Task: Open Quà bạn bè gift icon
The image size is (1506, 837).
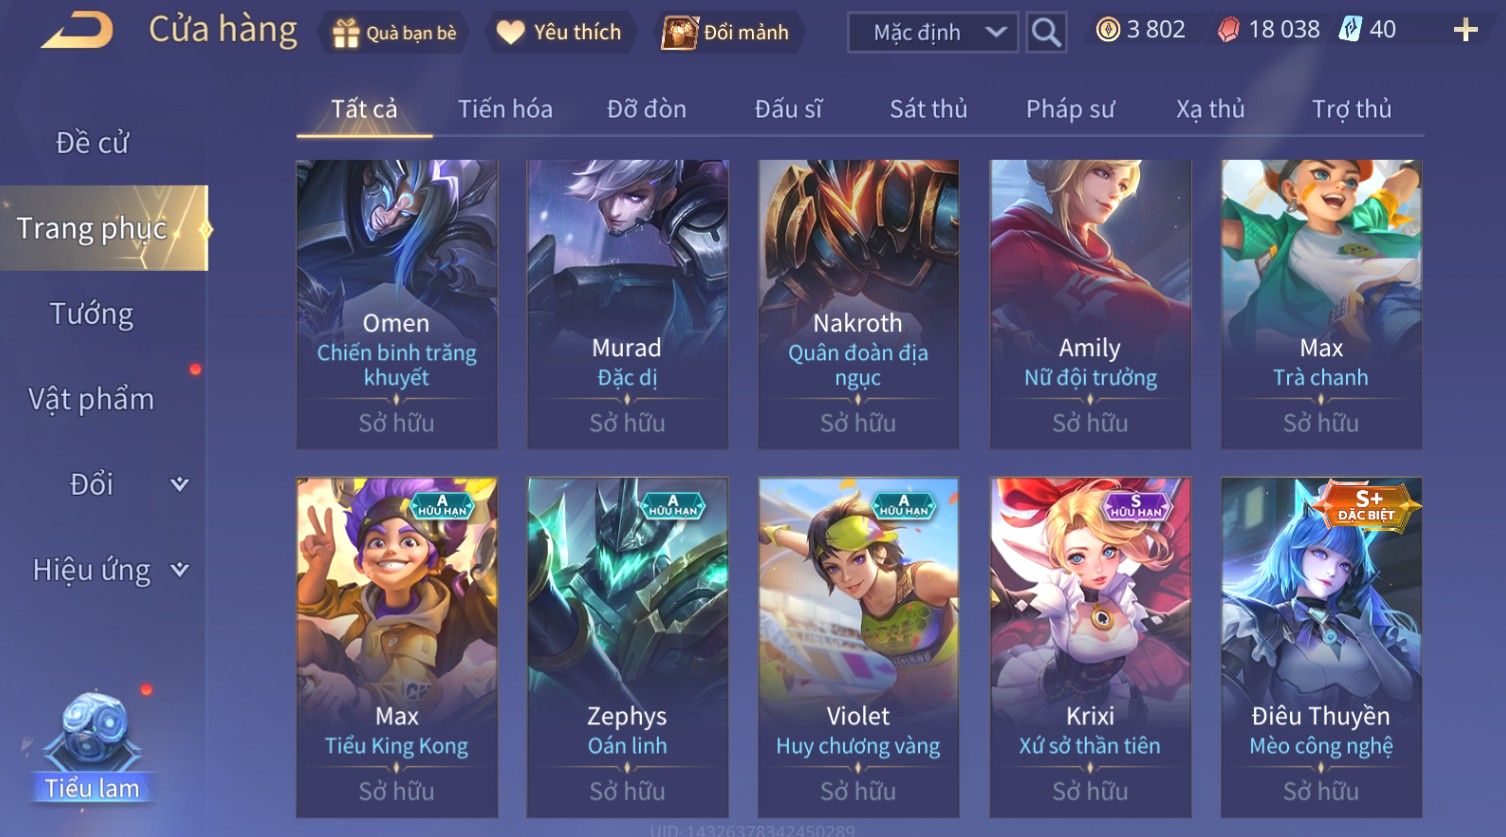Action: coord(346,33)
